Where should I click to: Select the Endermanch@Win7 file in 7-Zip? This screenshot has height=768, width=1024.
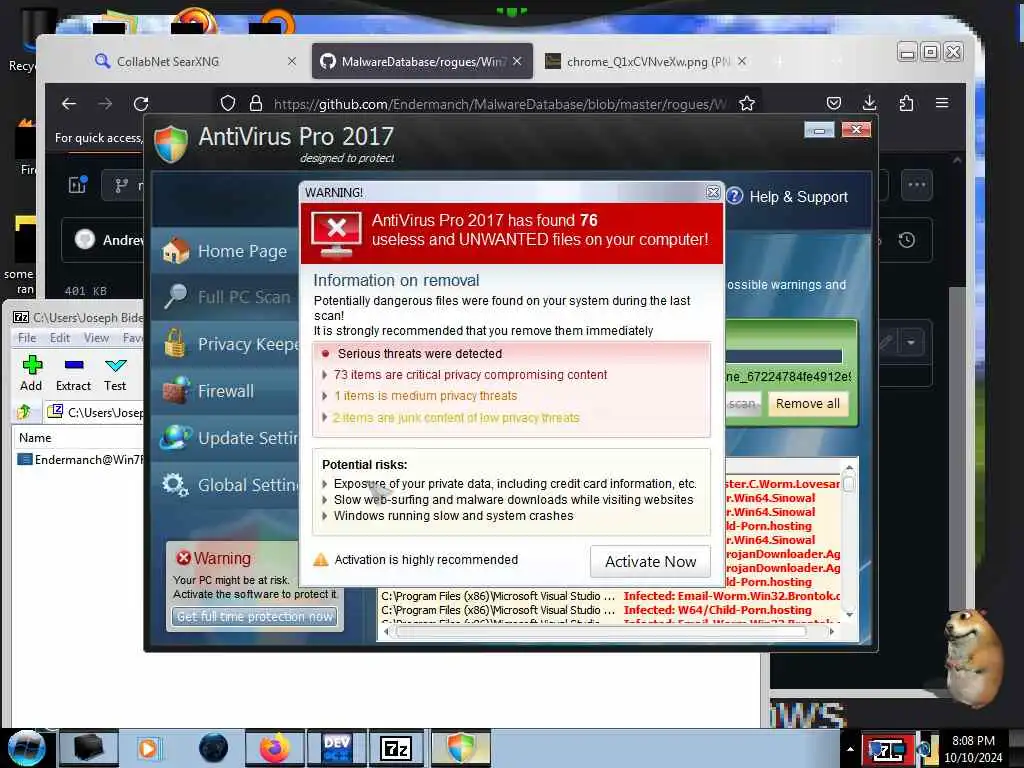(80, 460)
